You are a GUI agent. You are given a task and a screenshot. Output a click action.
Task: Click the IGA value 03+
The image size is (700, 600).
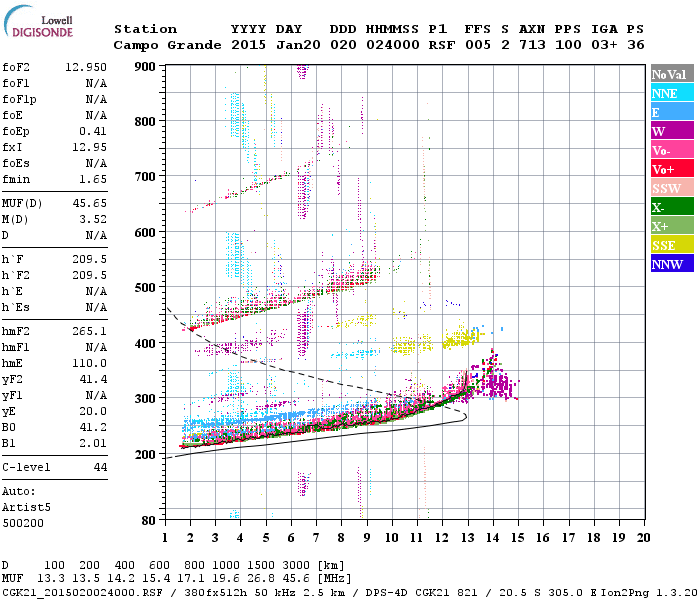click(604, 45)
